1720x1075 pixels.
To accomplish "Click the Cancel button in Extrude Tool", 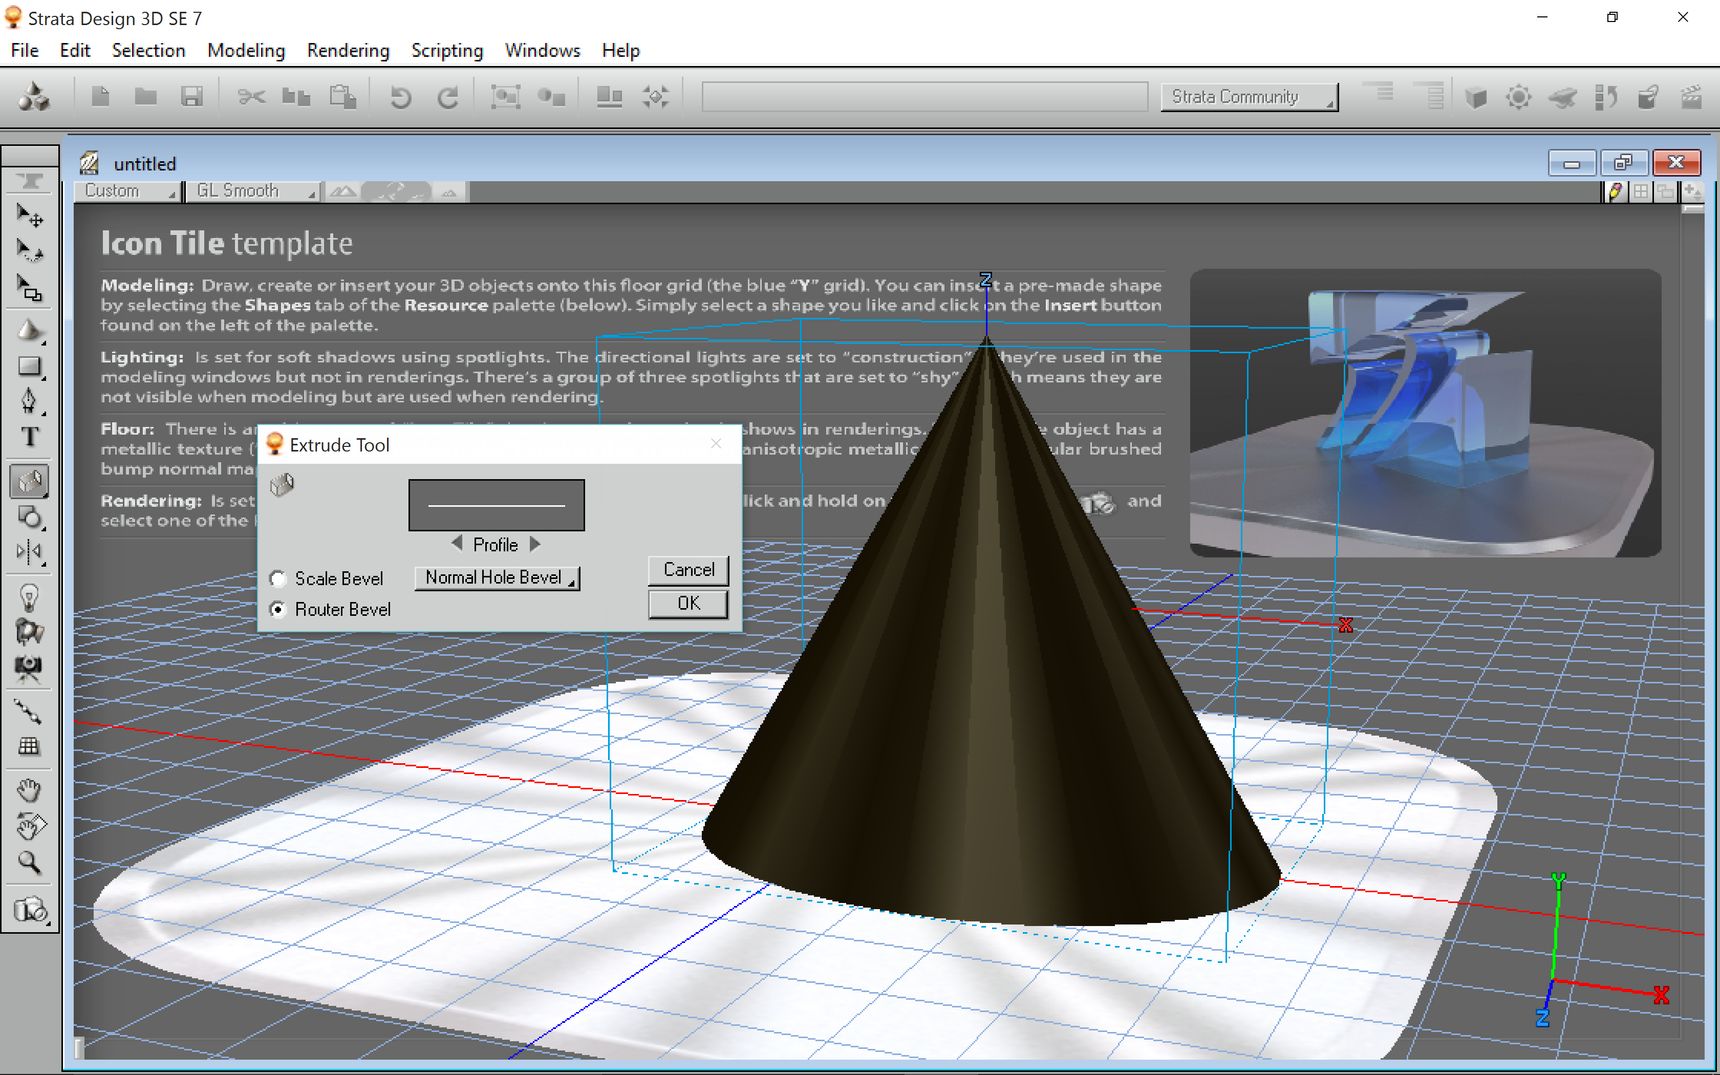I will click(688, 570).
